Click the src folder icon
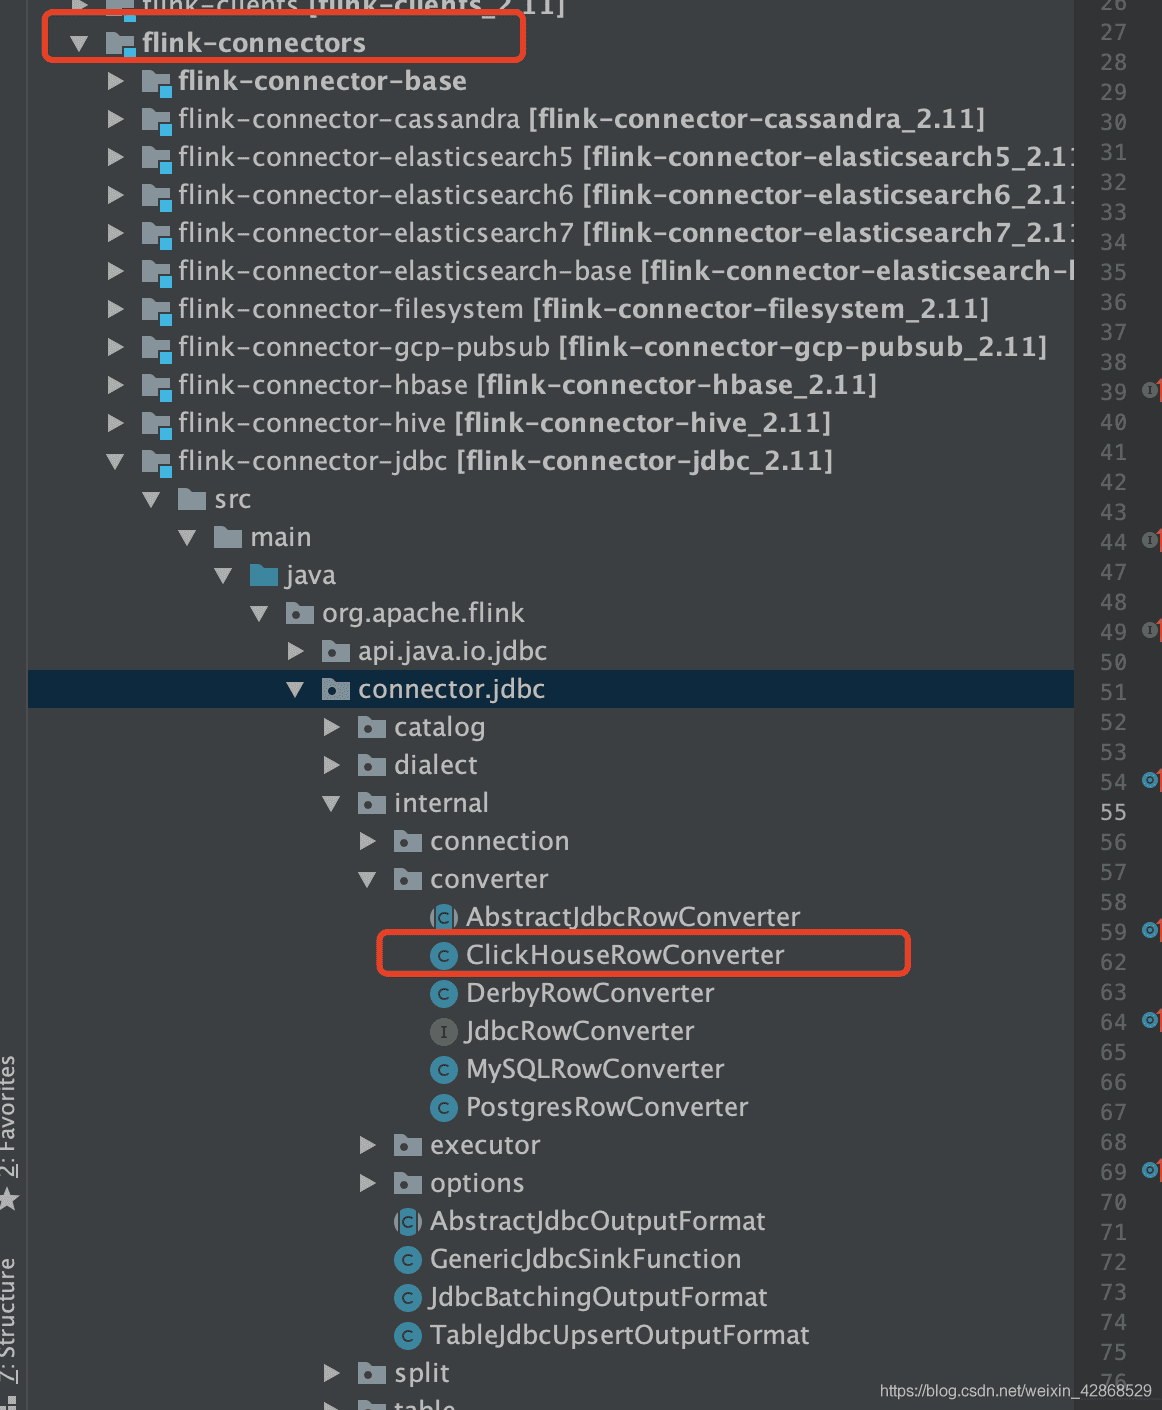The height and width of the screenshot is (1410, 1162). 192,498
